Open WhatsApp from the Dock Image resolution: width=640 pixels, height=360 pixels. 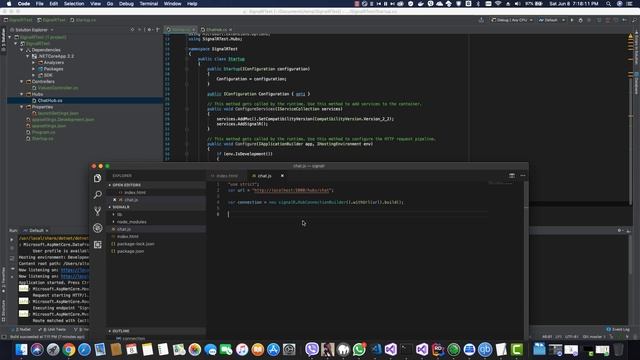point(359,349)
